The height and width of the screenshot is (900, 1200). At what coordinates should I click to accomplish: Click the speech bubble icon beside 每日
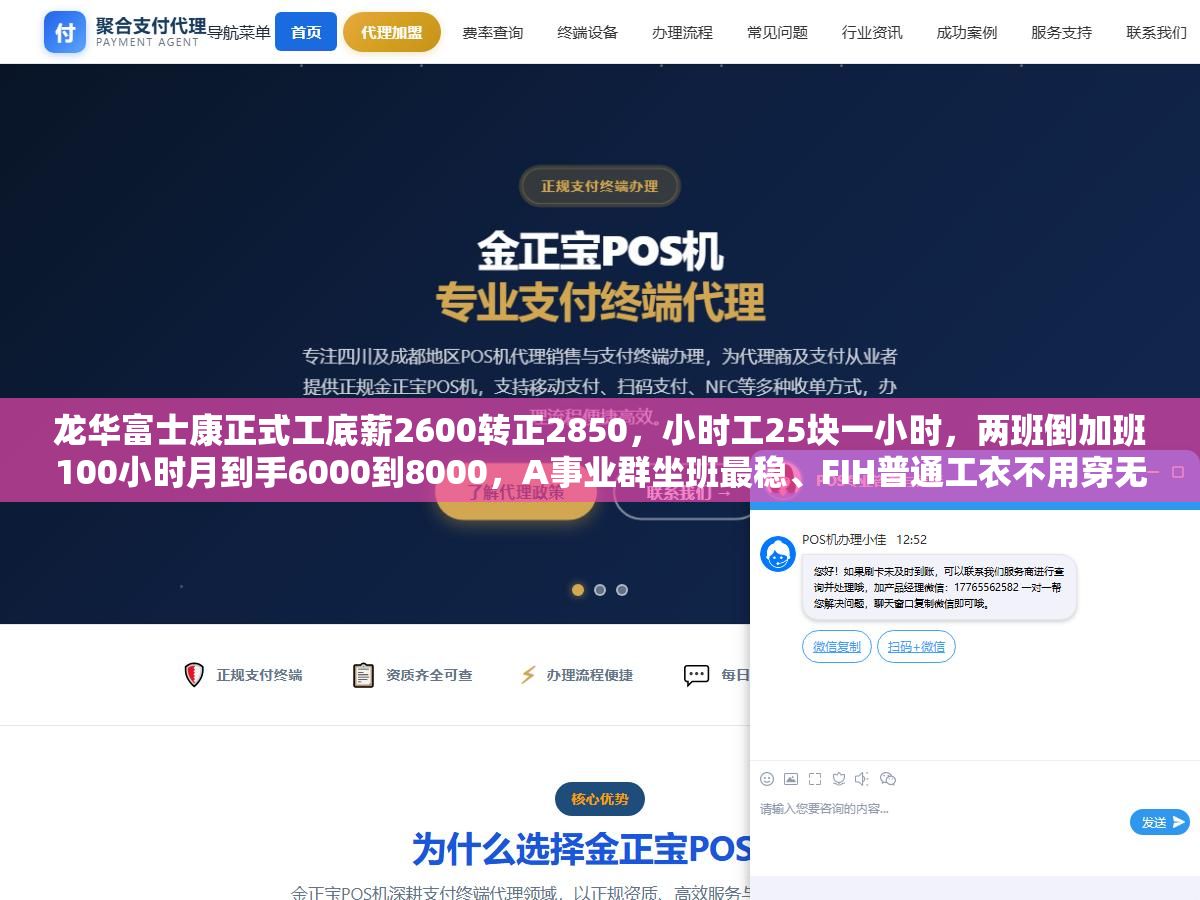(696, 675)
